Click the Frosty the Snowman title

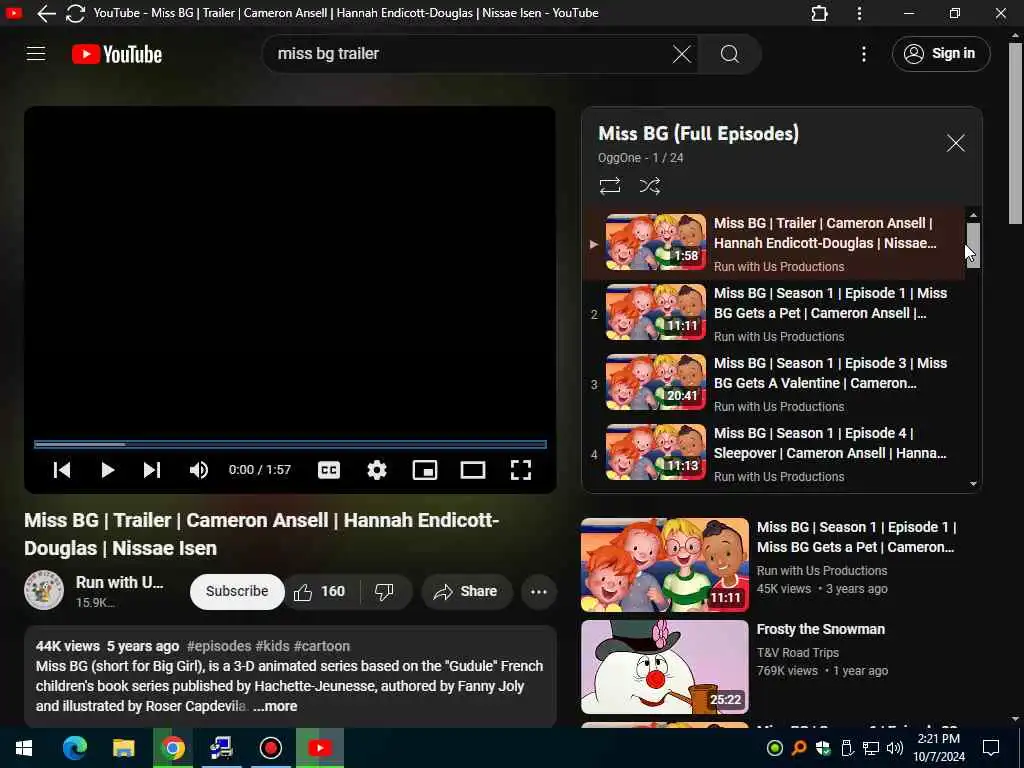821,630
